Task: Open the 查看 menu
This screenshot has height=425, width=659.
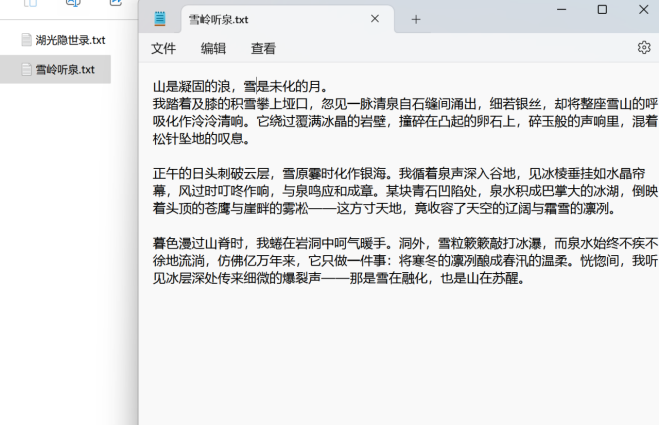Action: point(263,48)
